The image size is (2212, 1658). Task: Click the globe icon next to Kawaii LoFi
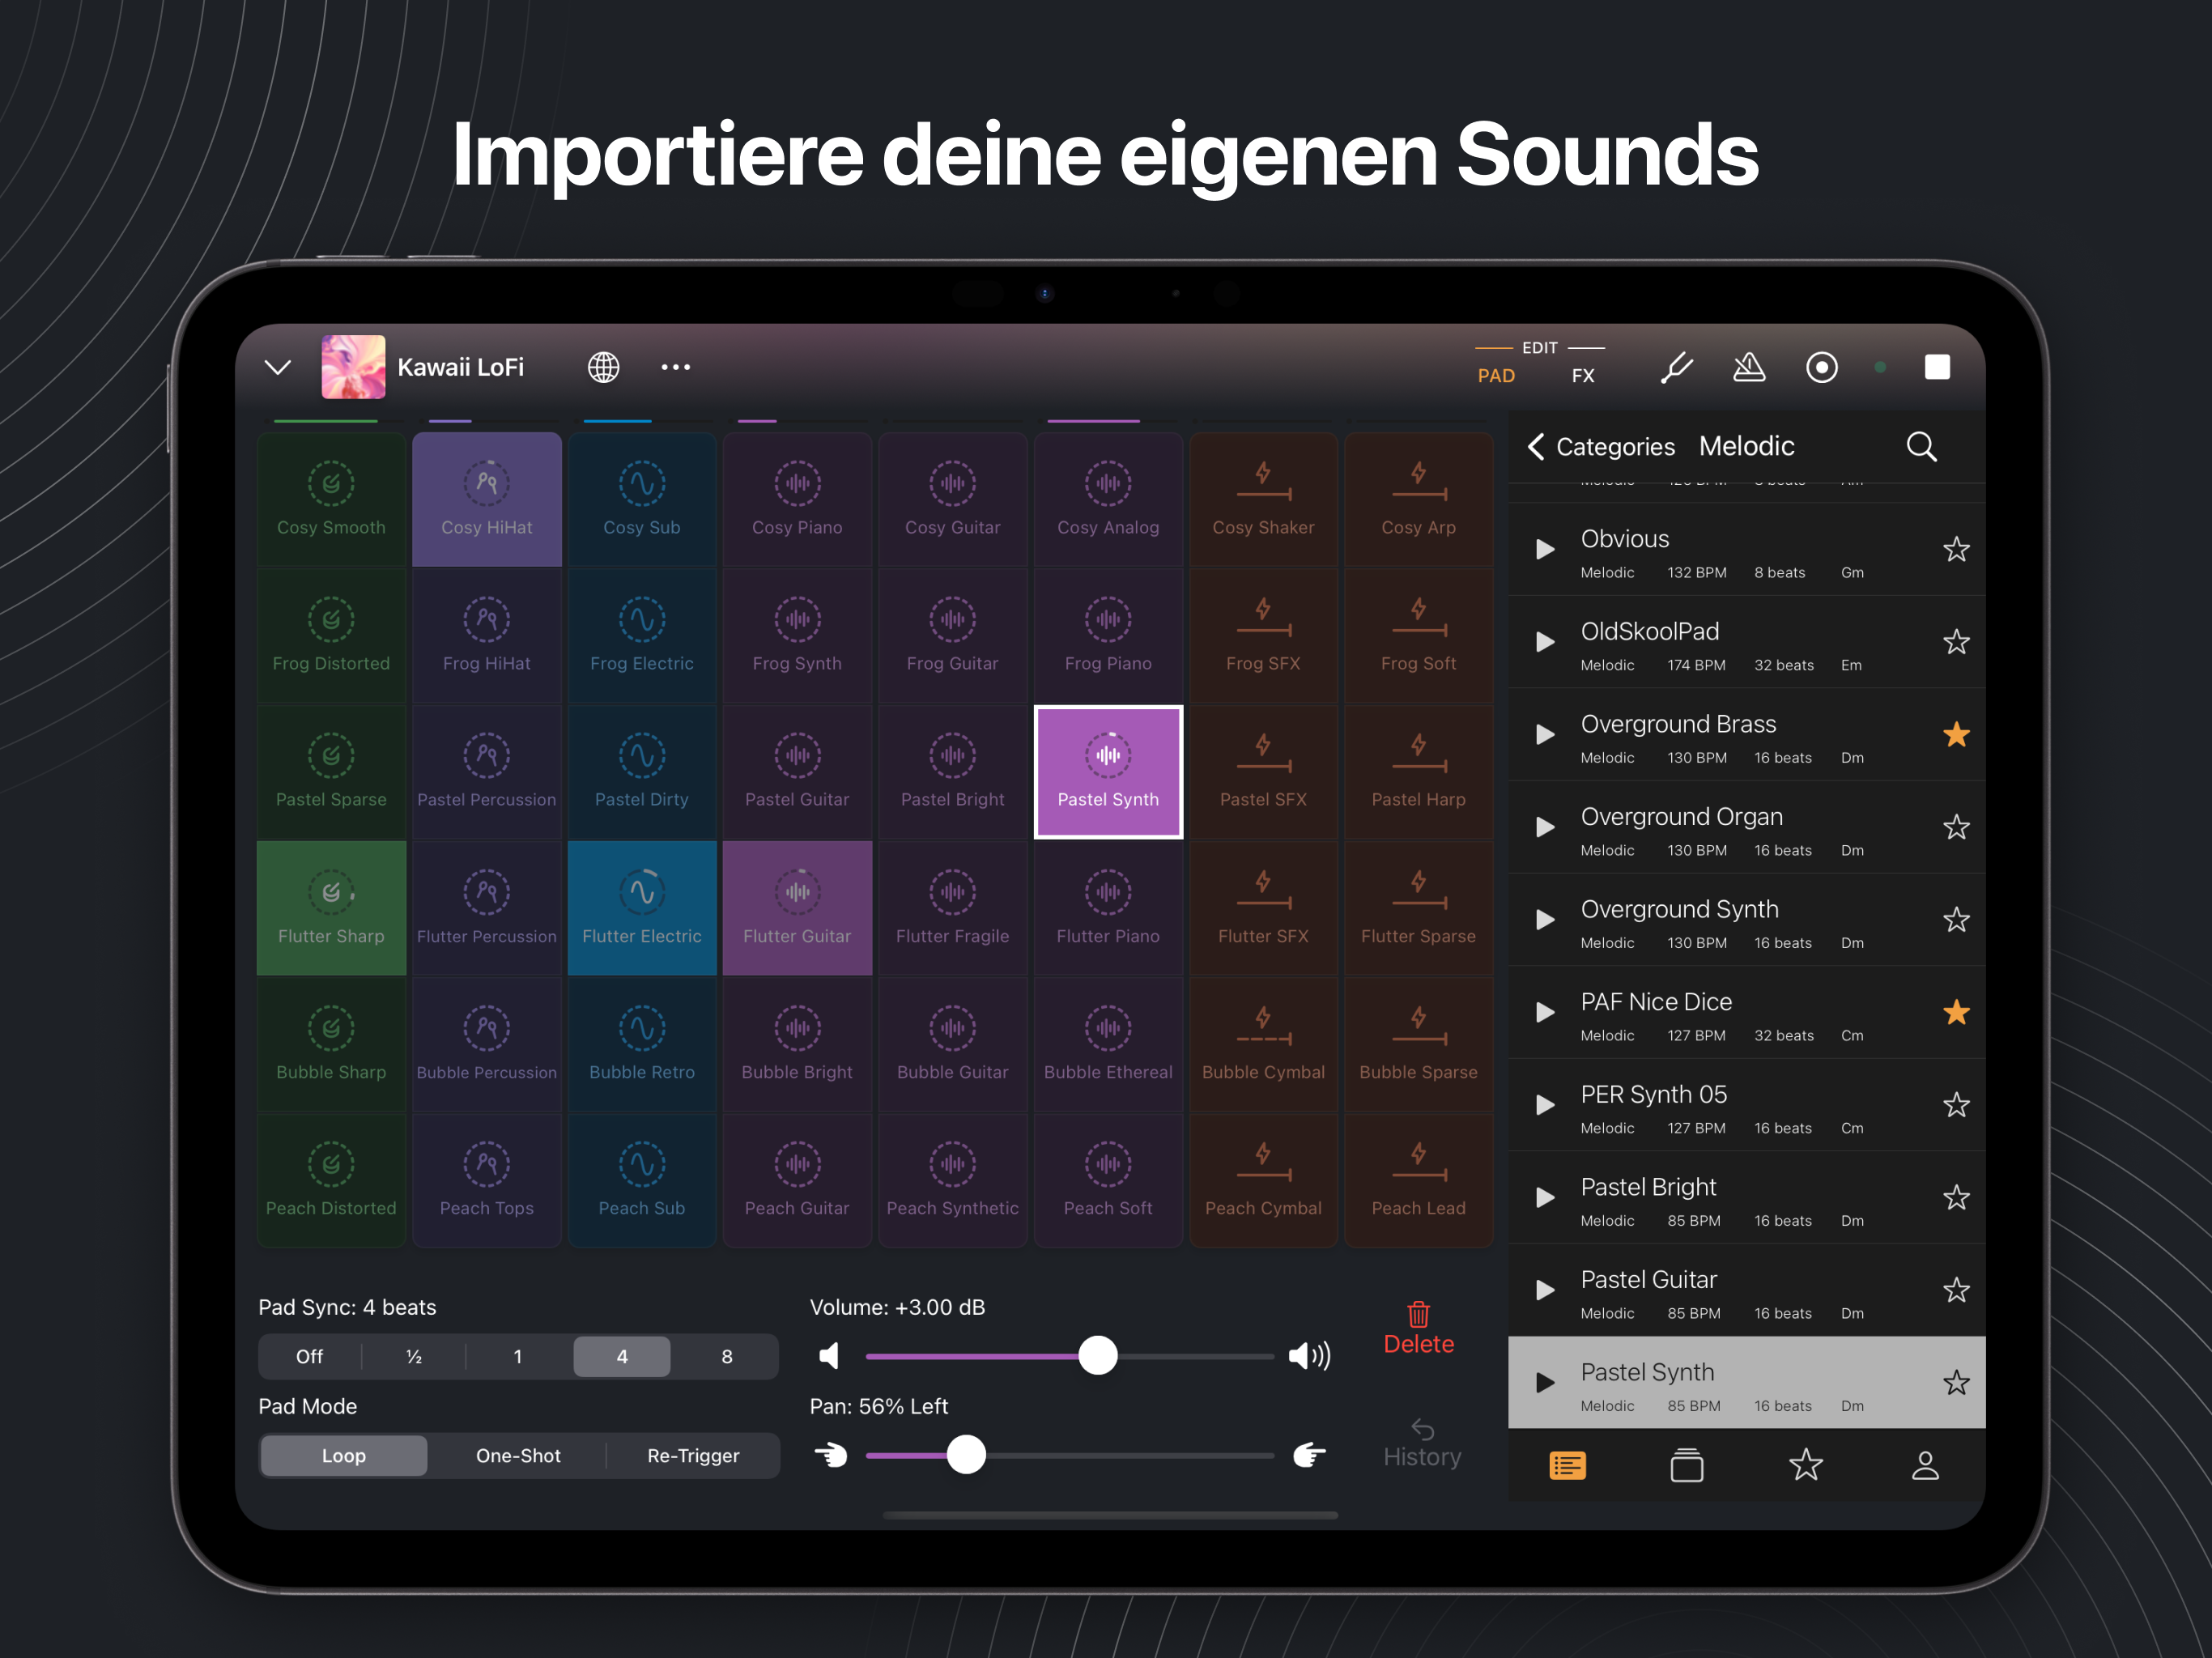coord(603,367)
